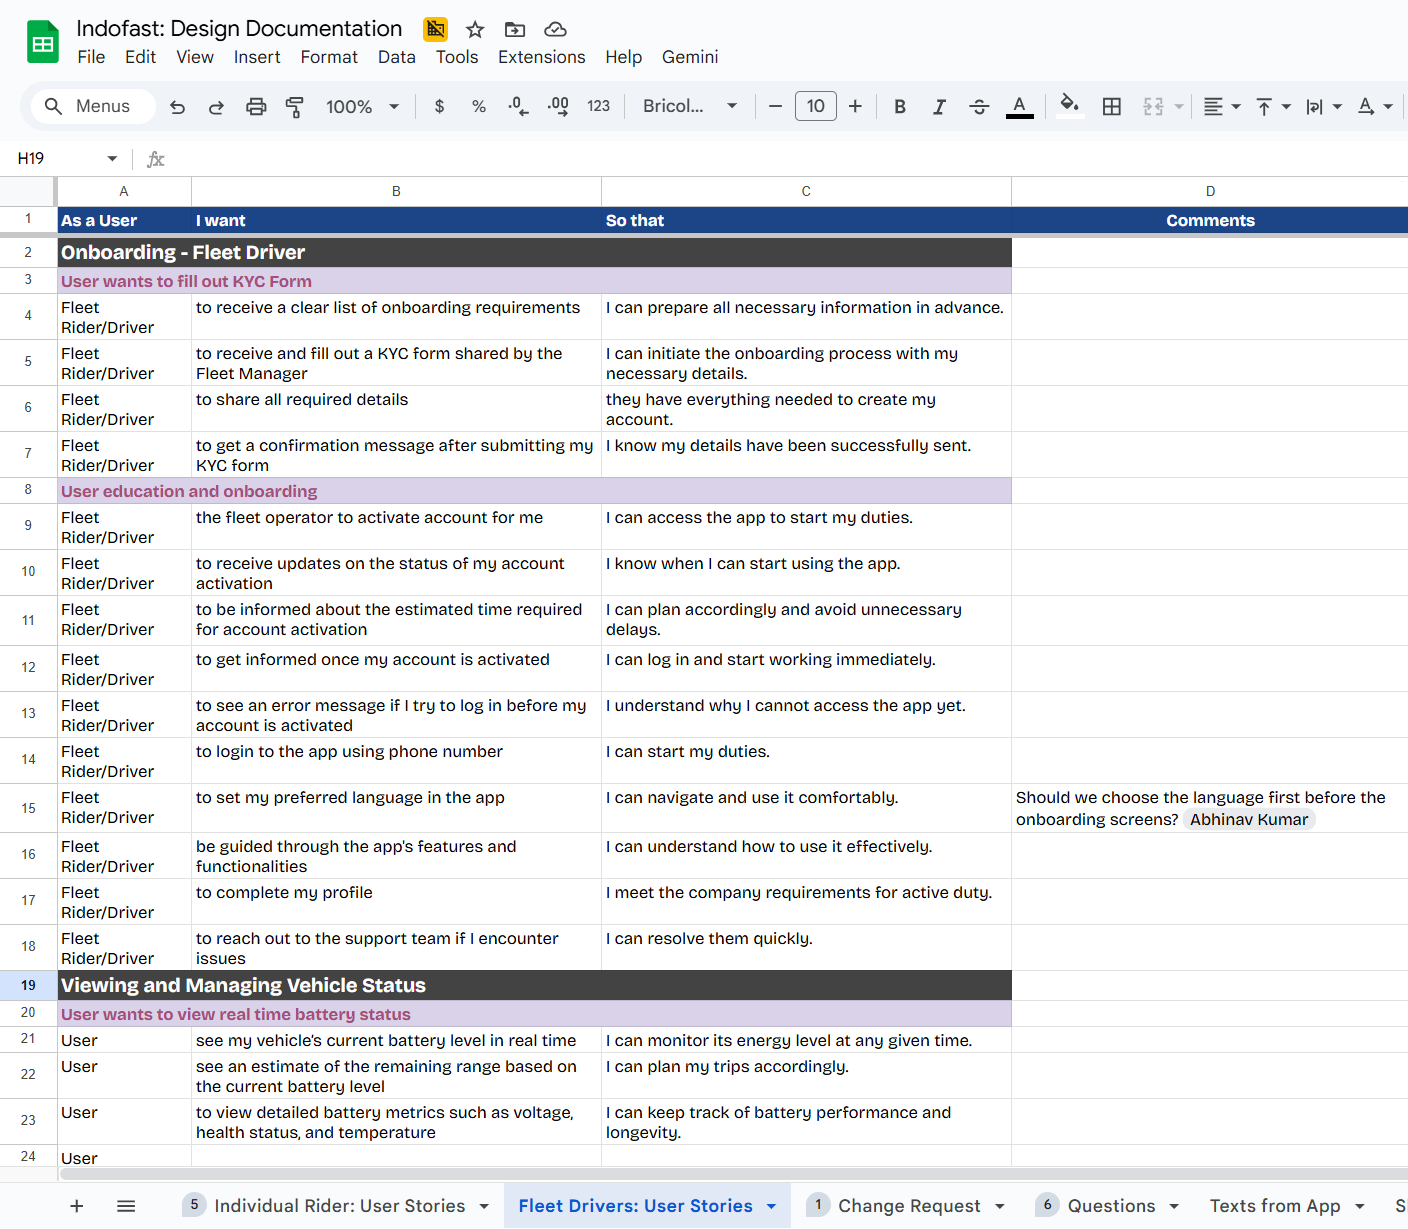Viewport: 1408px width, 1229px height.
Task: Open the Extensions menu
Action: click(x=541, y=57)
